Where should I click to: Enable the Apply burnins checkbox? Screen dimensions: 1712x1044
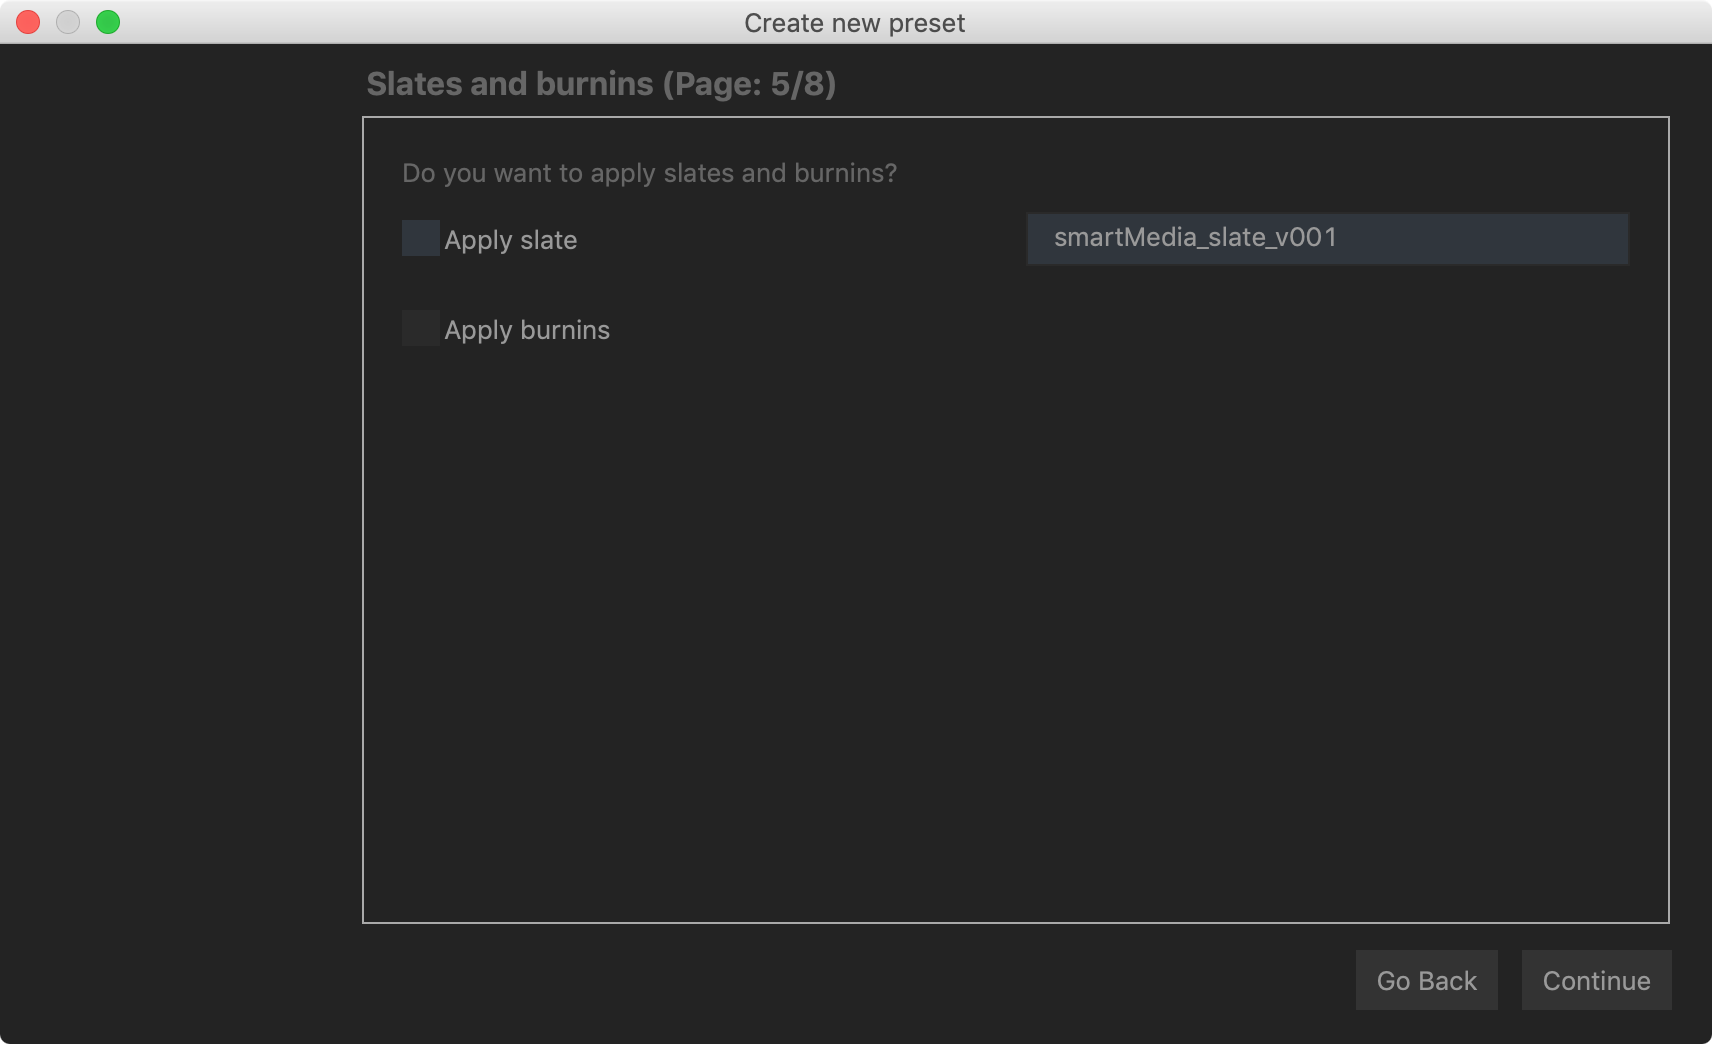tap(420, 328)
